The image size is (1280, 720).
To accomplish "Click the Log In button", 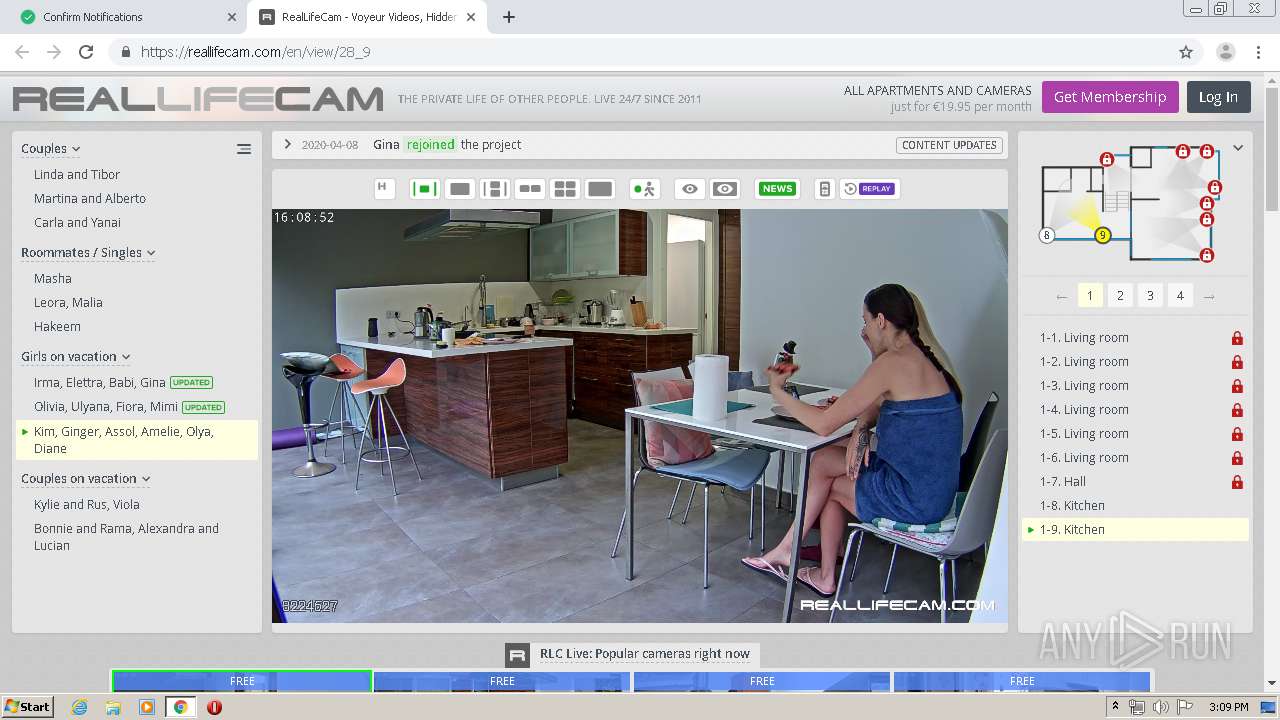I will click(1218, 97).
